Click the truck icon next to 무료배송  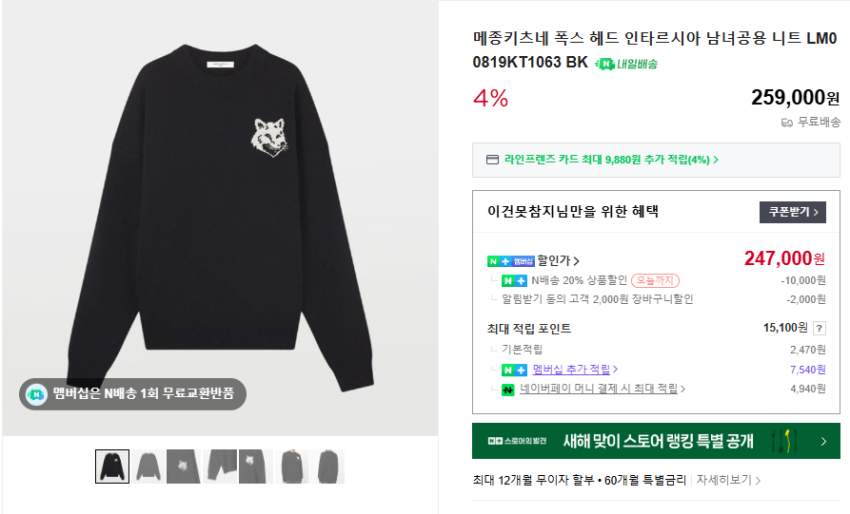point(786,122)
